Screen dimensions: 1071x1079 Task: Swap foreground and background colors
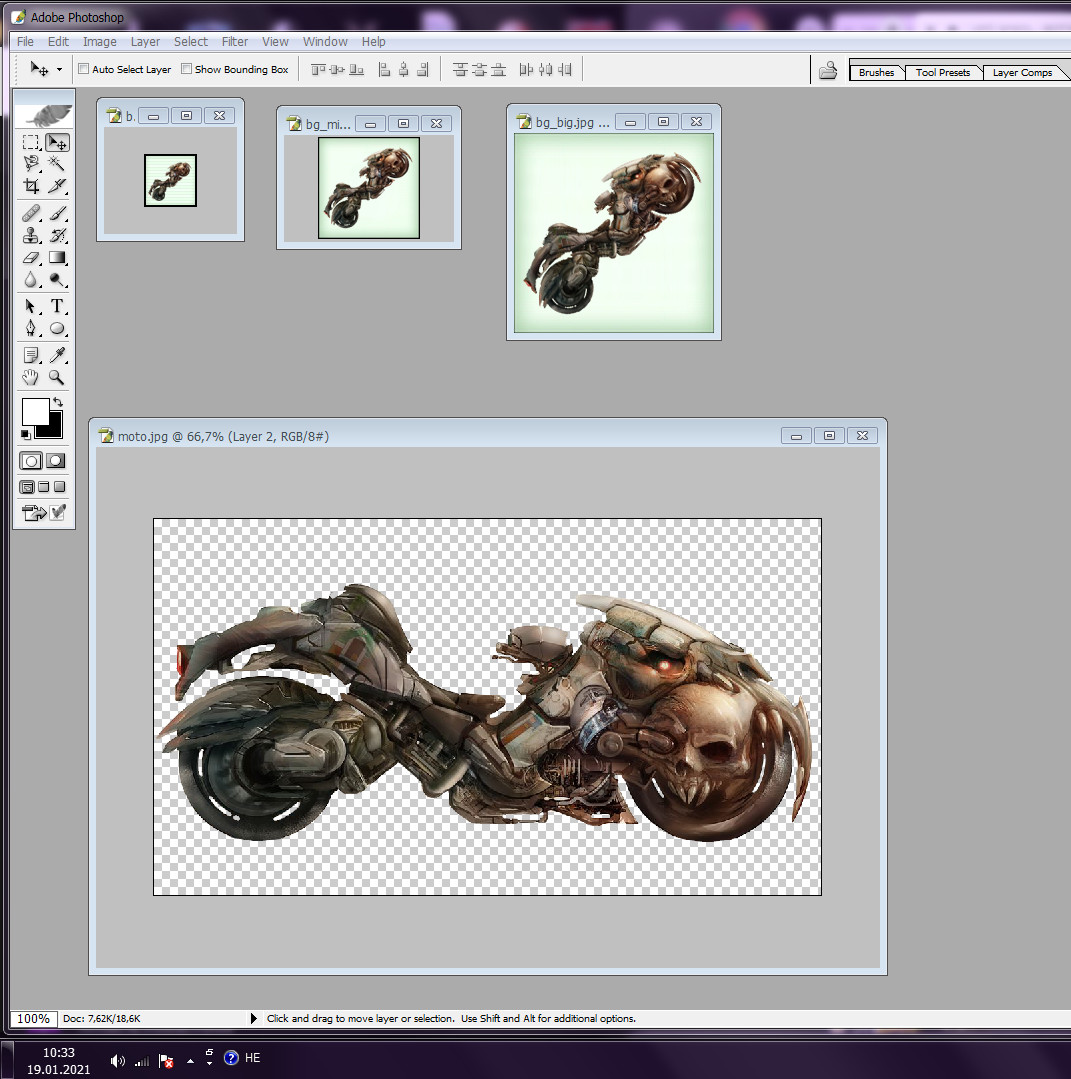click(x=58, y=402)
